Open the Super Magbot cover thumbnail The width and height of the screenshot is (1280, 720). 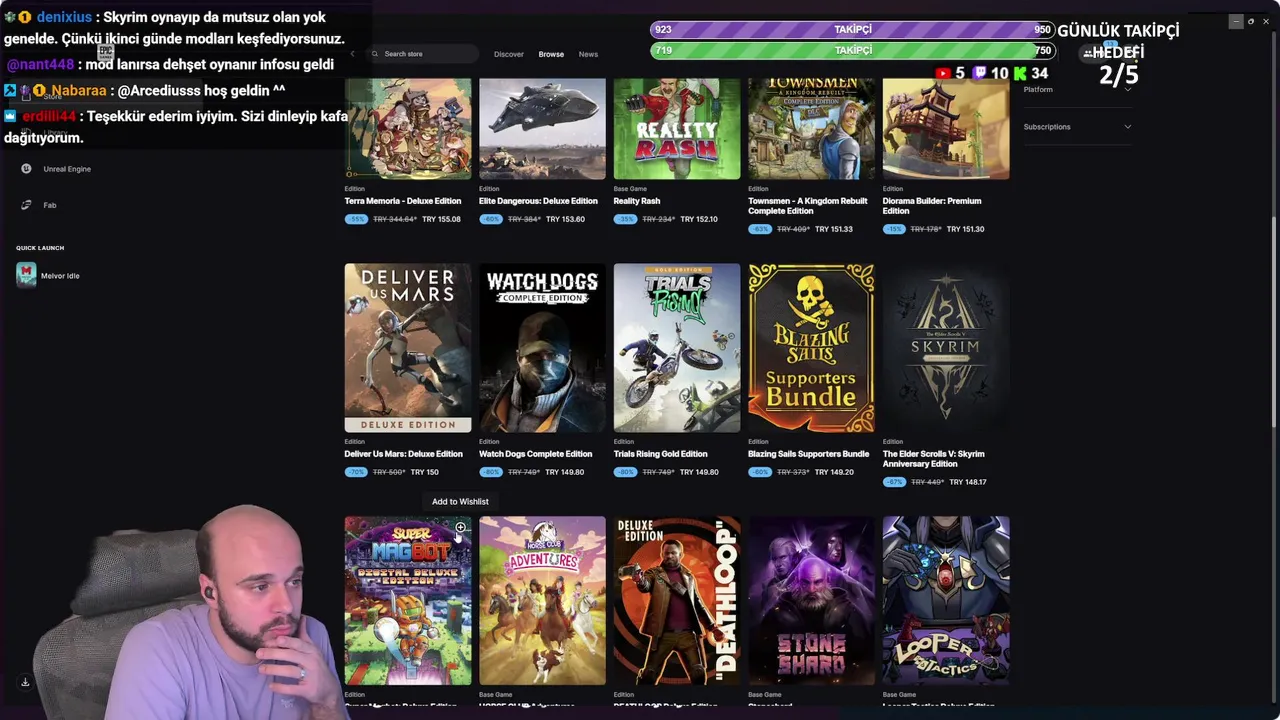click(408, 600)
